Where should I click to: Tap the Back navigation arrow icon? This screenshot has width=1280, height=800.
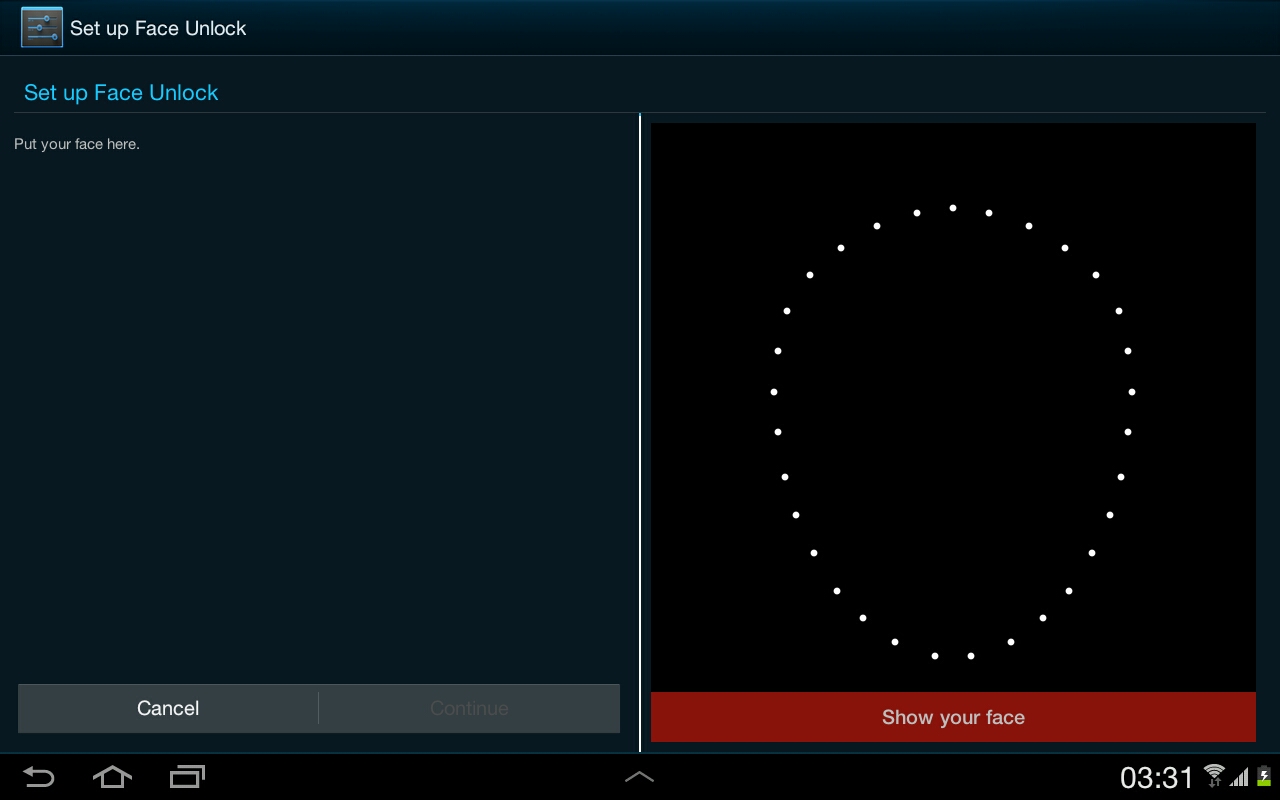click(39, 777)
